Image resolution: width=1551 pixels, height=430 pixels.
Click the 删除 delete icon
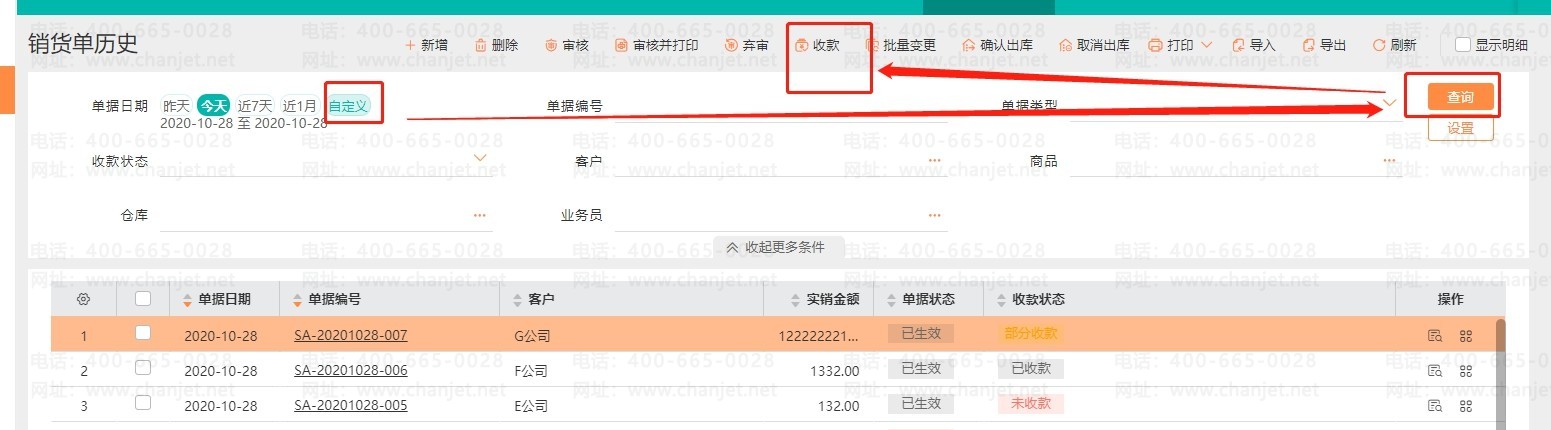tap(481, 45)
